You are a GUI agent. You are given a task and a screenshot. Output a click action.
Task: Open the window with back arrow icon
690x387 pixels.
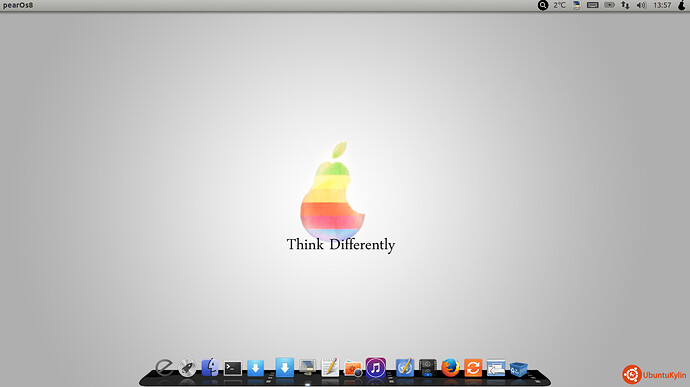[496, 368]
